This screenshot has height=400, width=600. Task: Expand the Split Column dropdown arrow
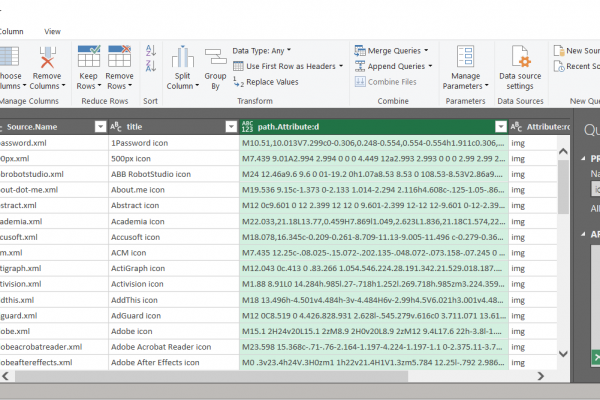197,86
